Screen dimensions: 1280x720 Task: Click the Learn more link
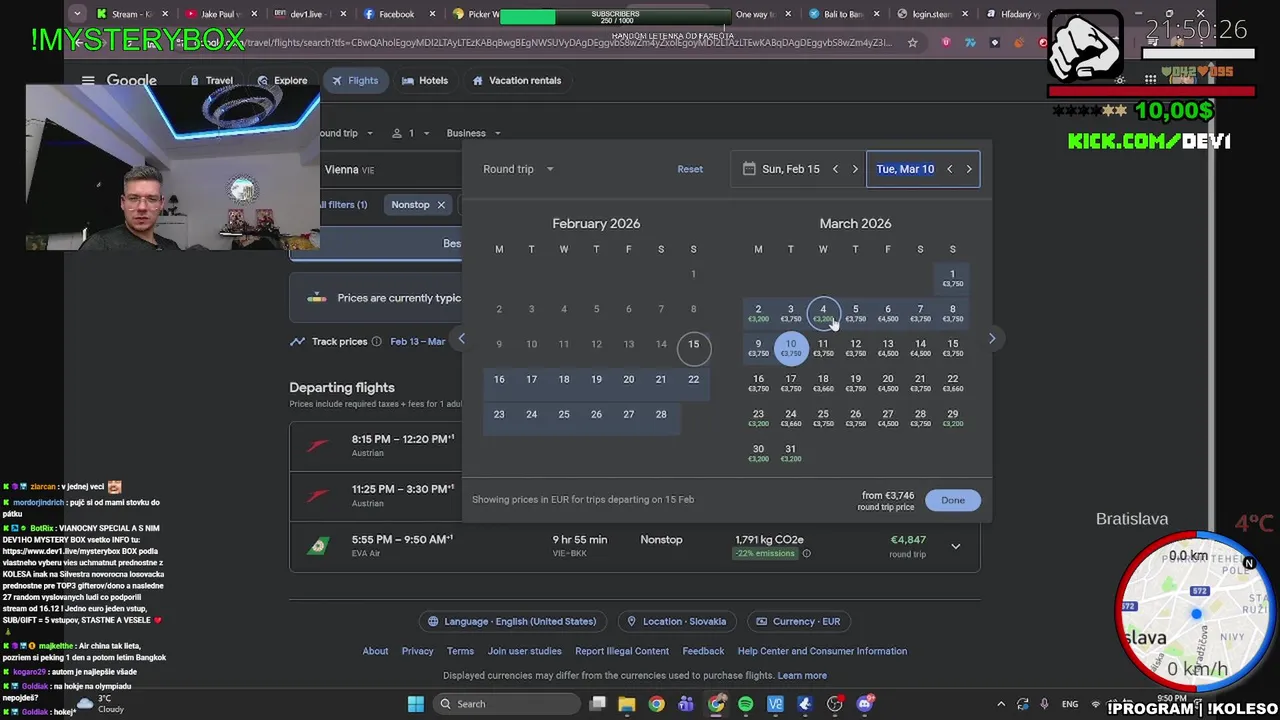pos(802,675)
